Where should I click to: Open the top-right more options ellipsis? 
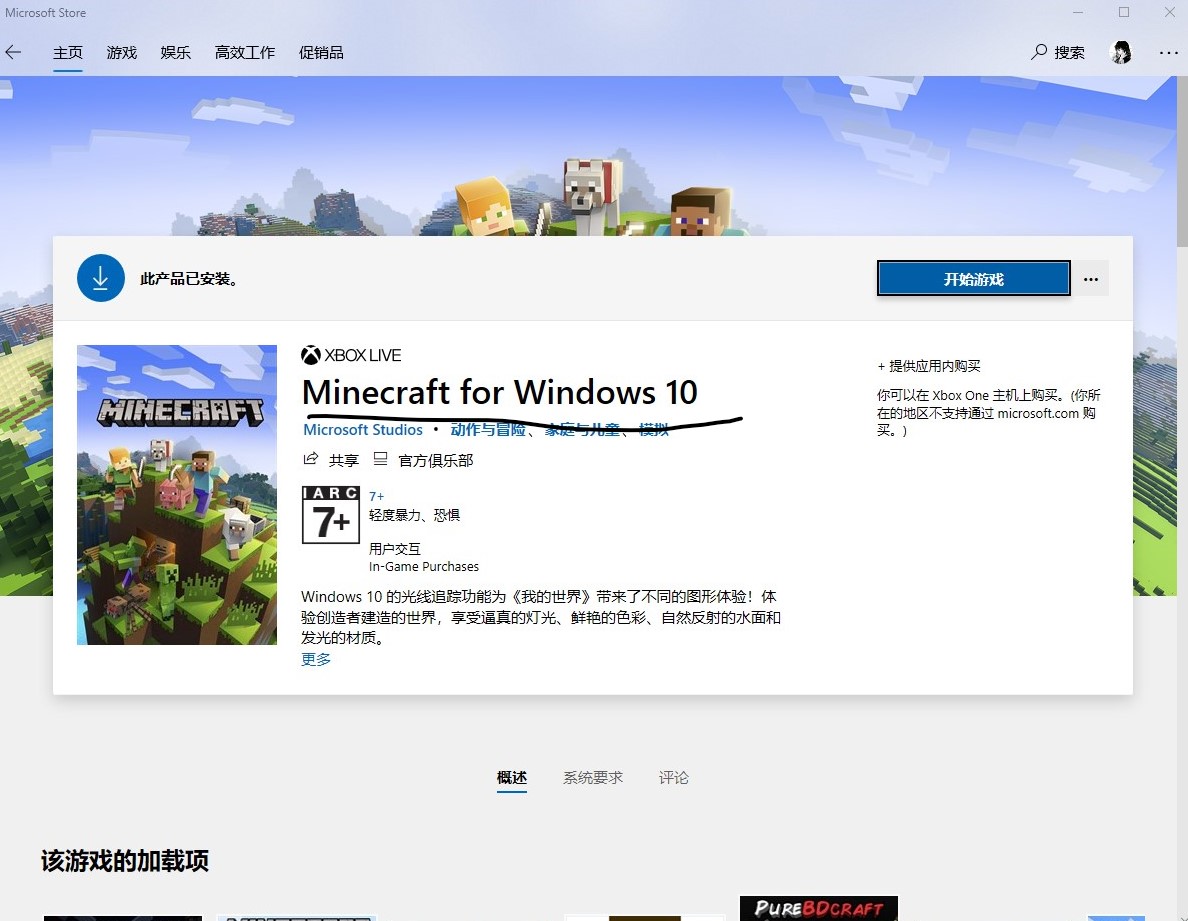(x=1168, y=52)
